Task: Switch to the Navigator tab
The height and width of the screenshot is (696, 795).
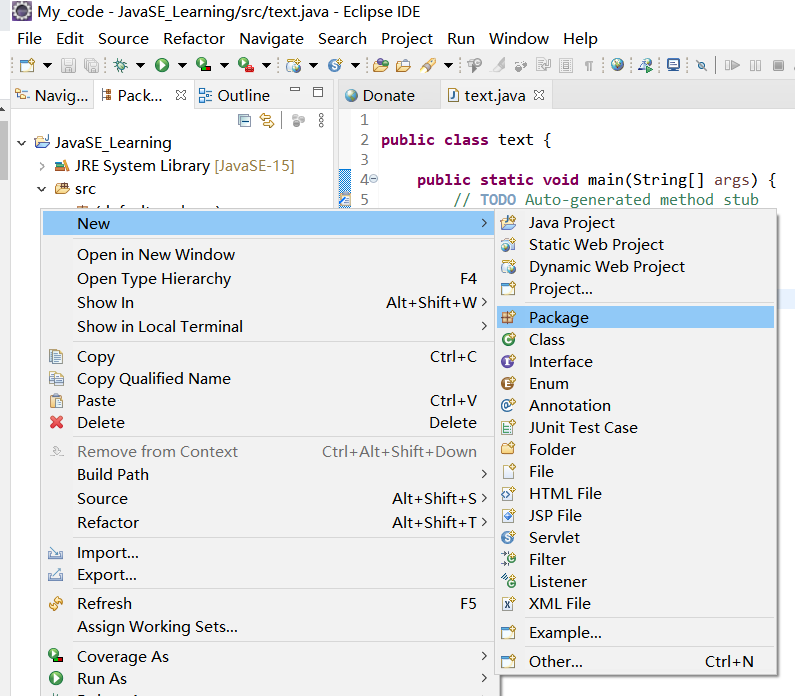Action: coord(51,95)
